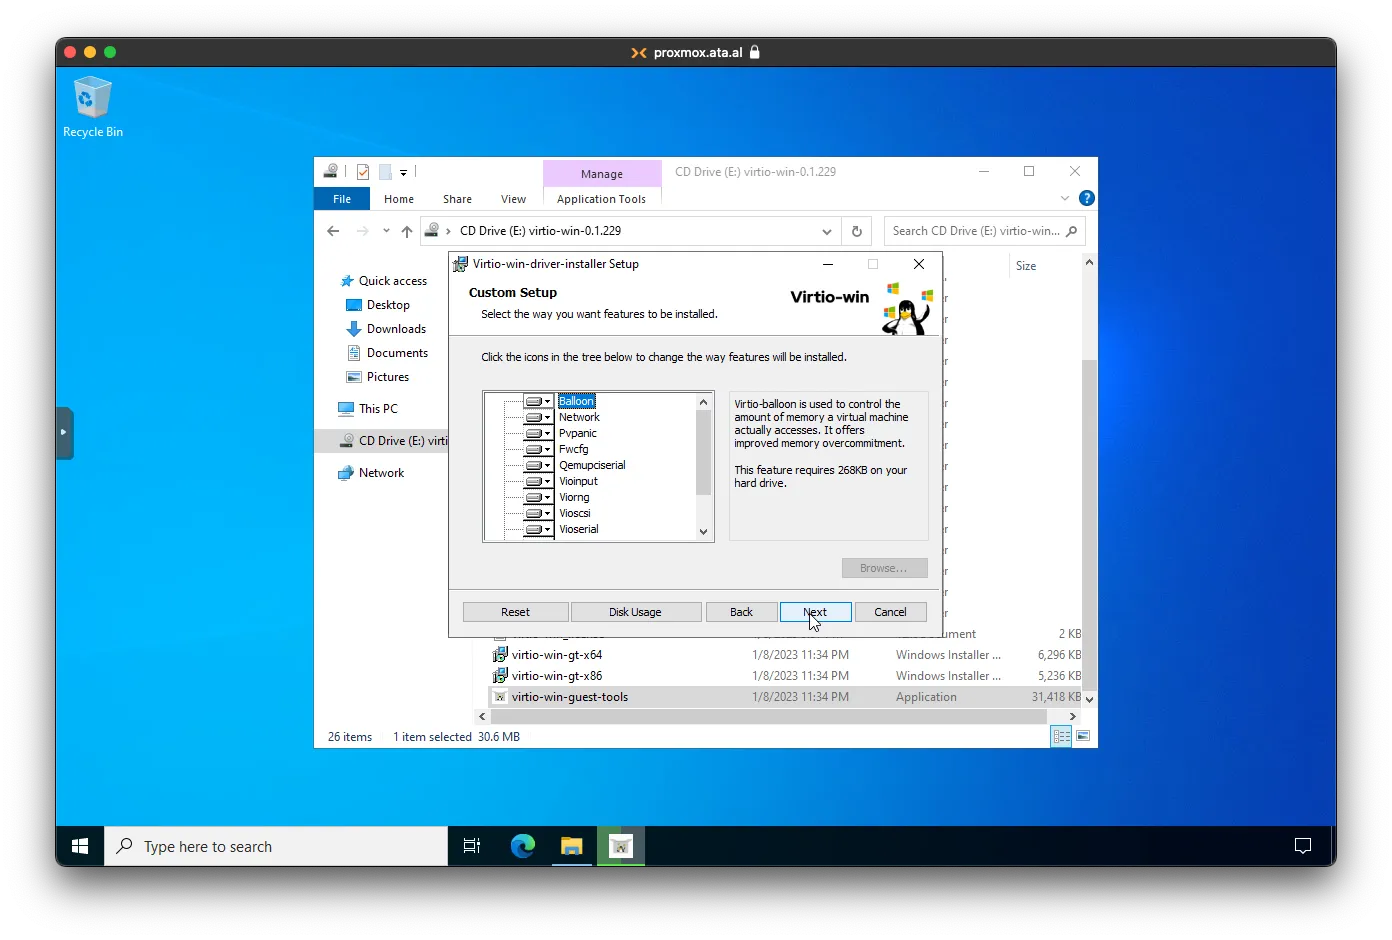
Task: Open recent locations dropdown arrow
Action: (x=386, y=231)
